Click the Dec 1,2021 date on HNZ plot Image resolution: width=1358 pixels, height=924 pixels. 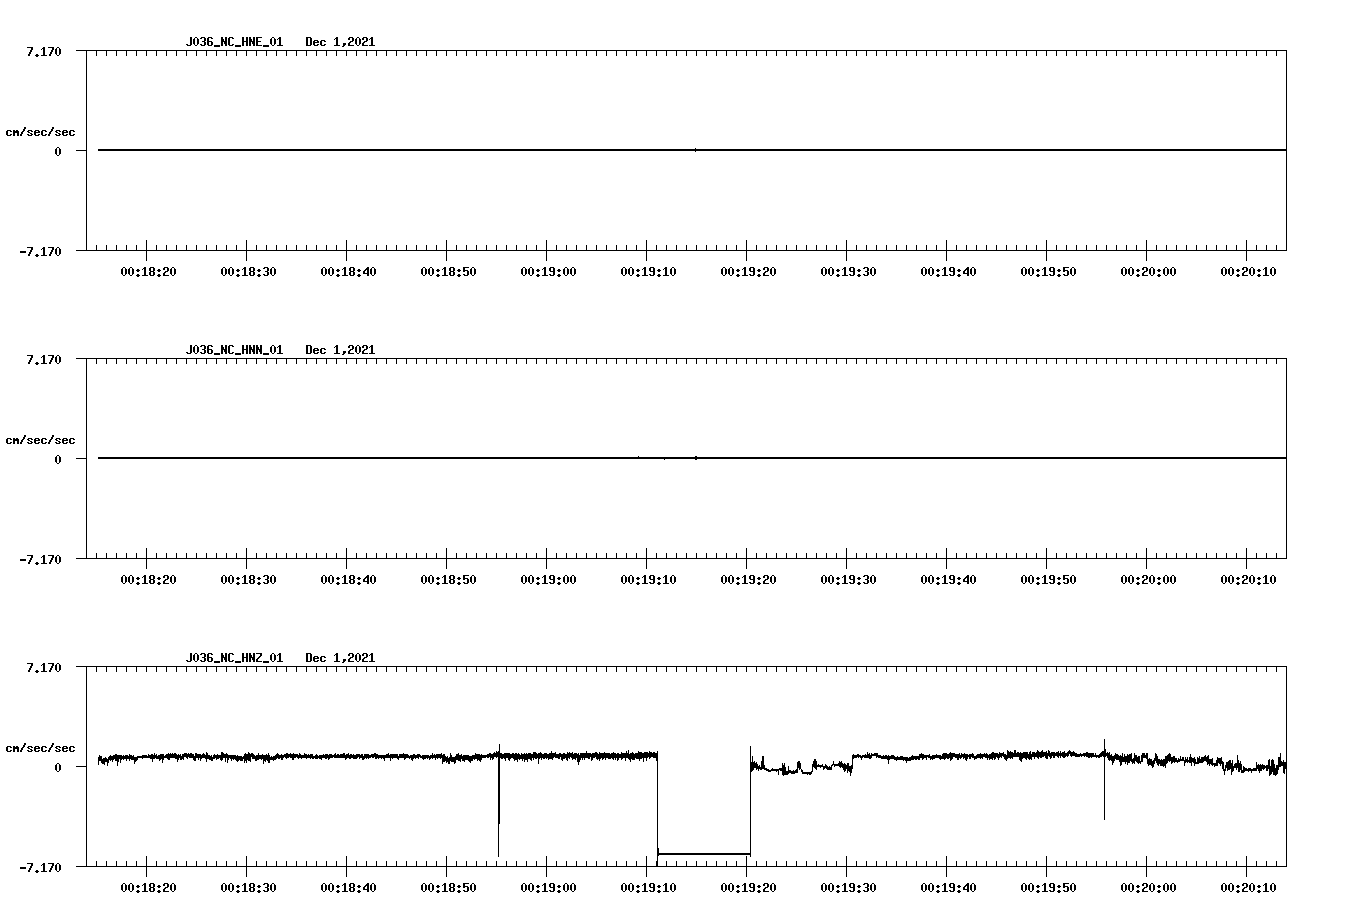click(340, 658)
